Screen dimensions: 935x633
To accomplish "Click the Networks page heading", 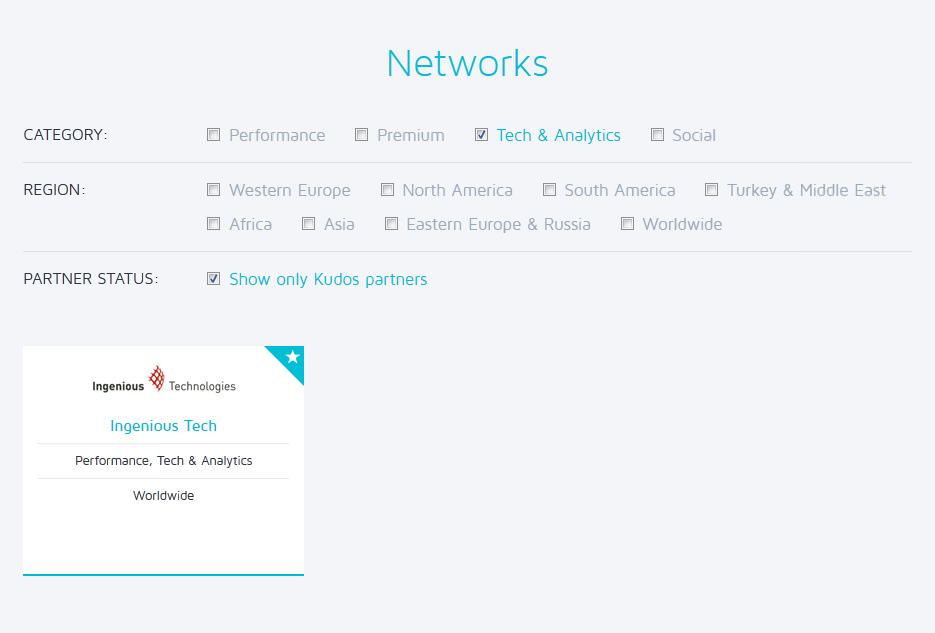I will (468, 63).
